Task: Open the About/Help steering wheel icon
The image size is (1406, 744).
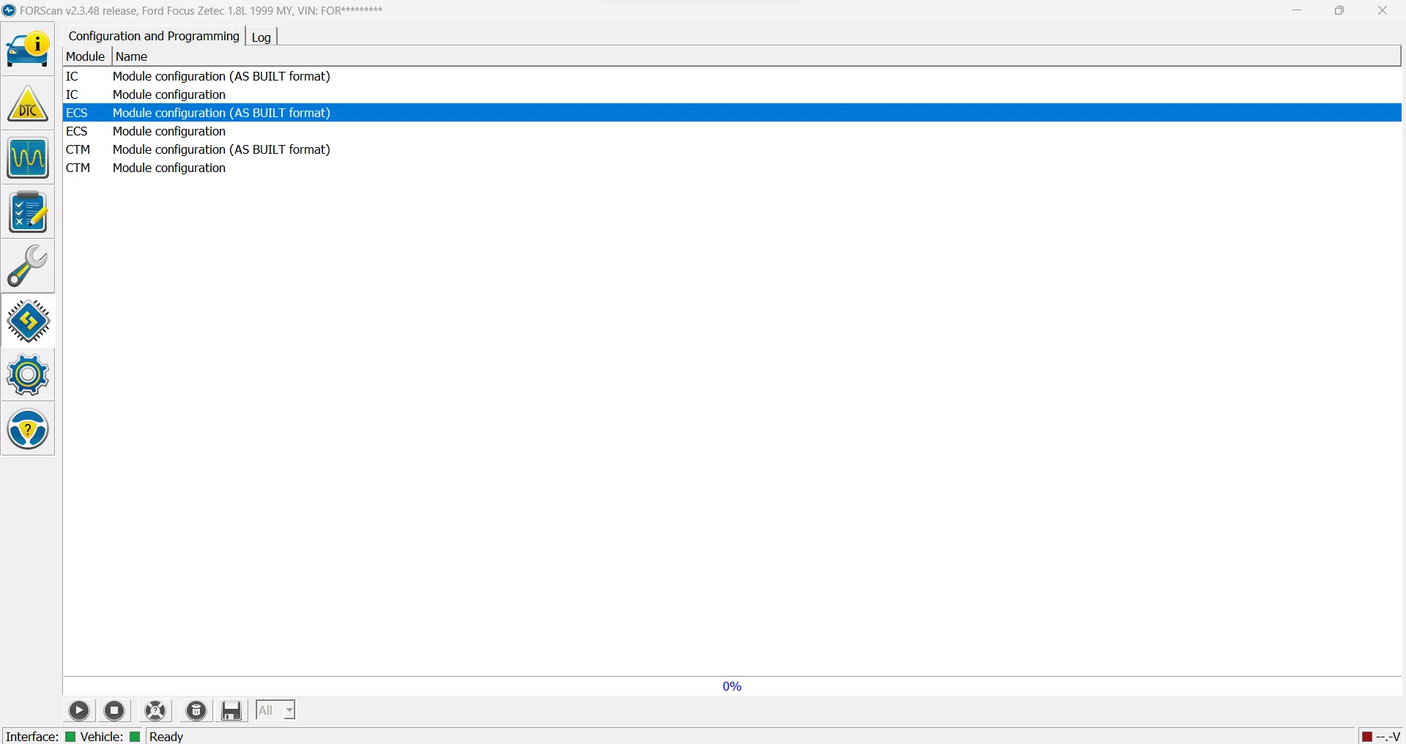Action: [27, 428]
